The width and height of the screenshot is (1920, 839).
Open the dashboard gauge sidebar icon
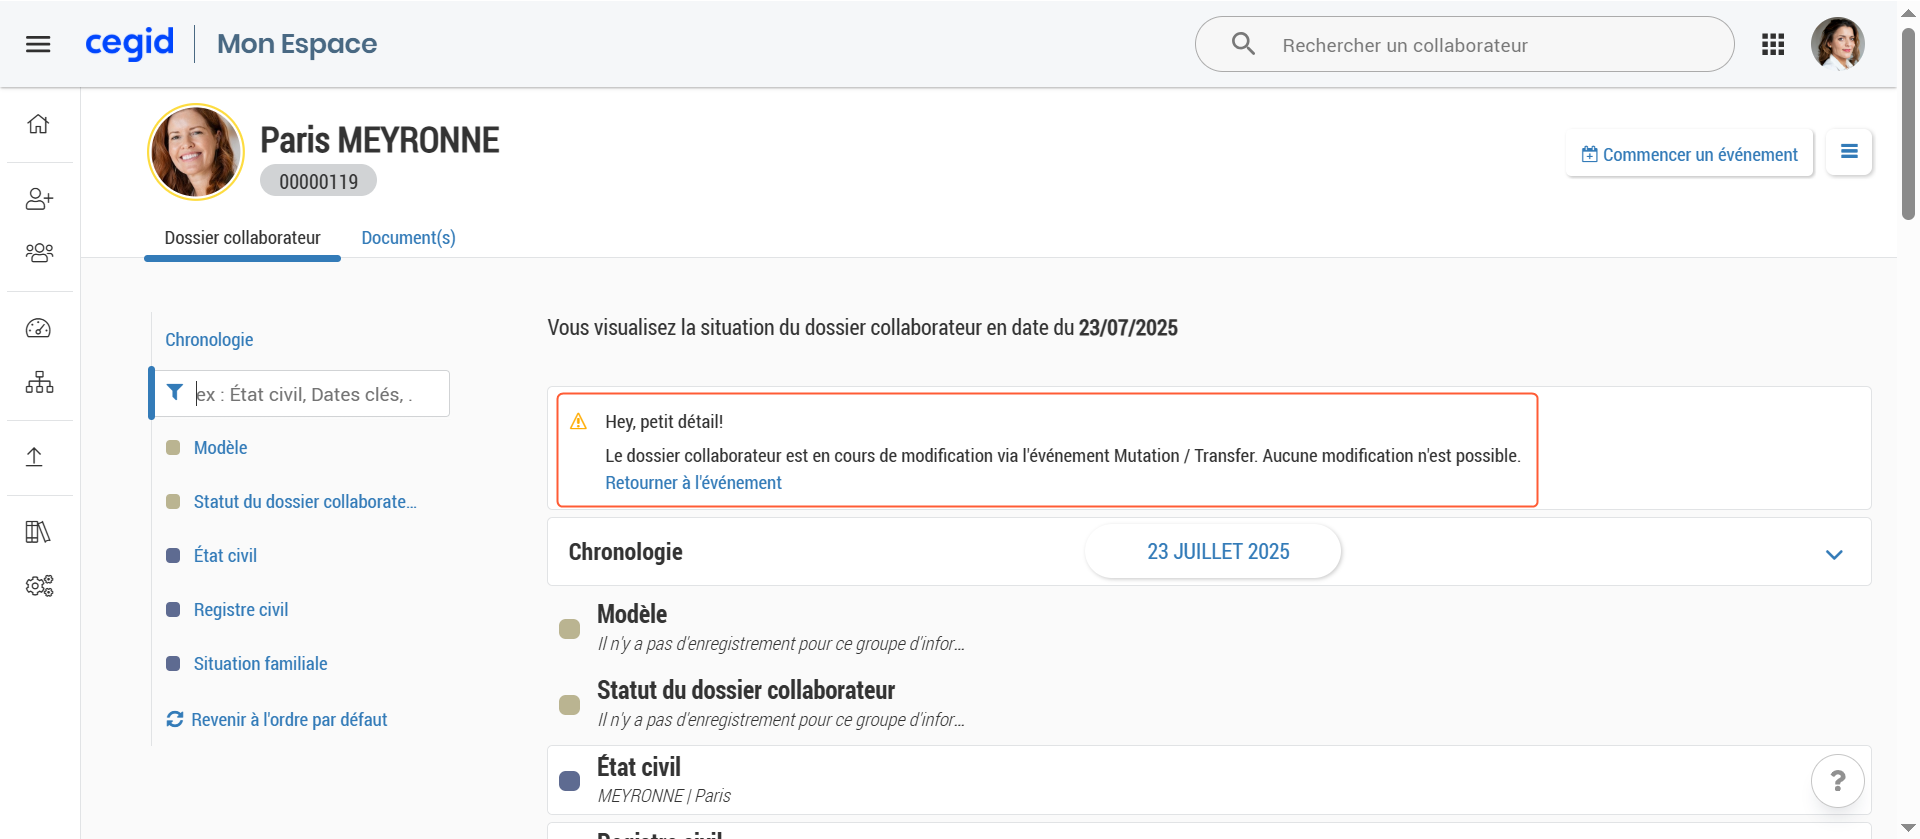[x=38, y=328]
